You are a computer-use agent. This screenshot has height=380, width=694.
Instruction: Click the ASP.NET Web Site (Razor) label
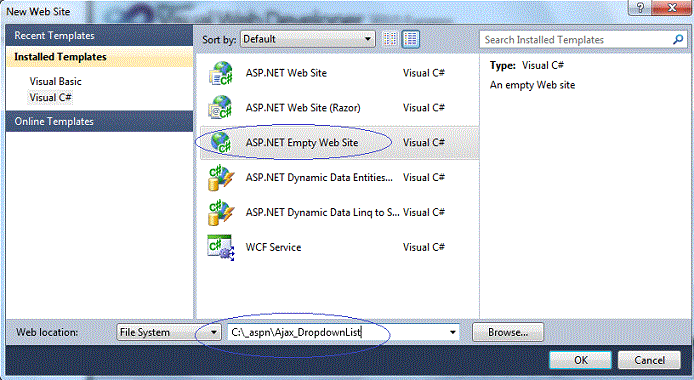(x=303, y=107)
